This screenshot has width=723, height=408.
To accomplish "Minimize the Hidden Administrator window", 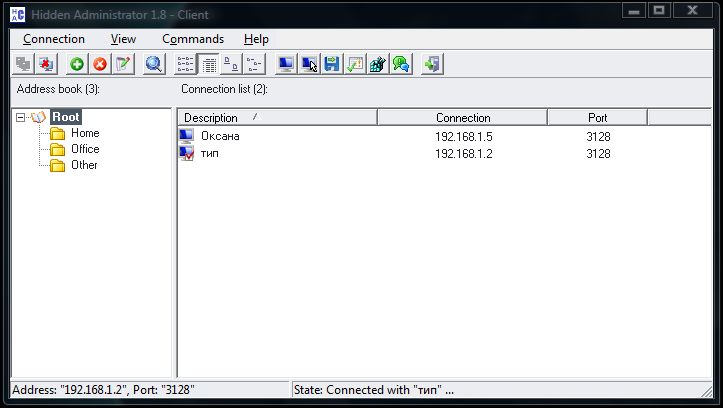I will 634,10.
